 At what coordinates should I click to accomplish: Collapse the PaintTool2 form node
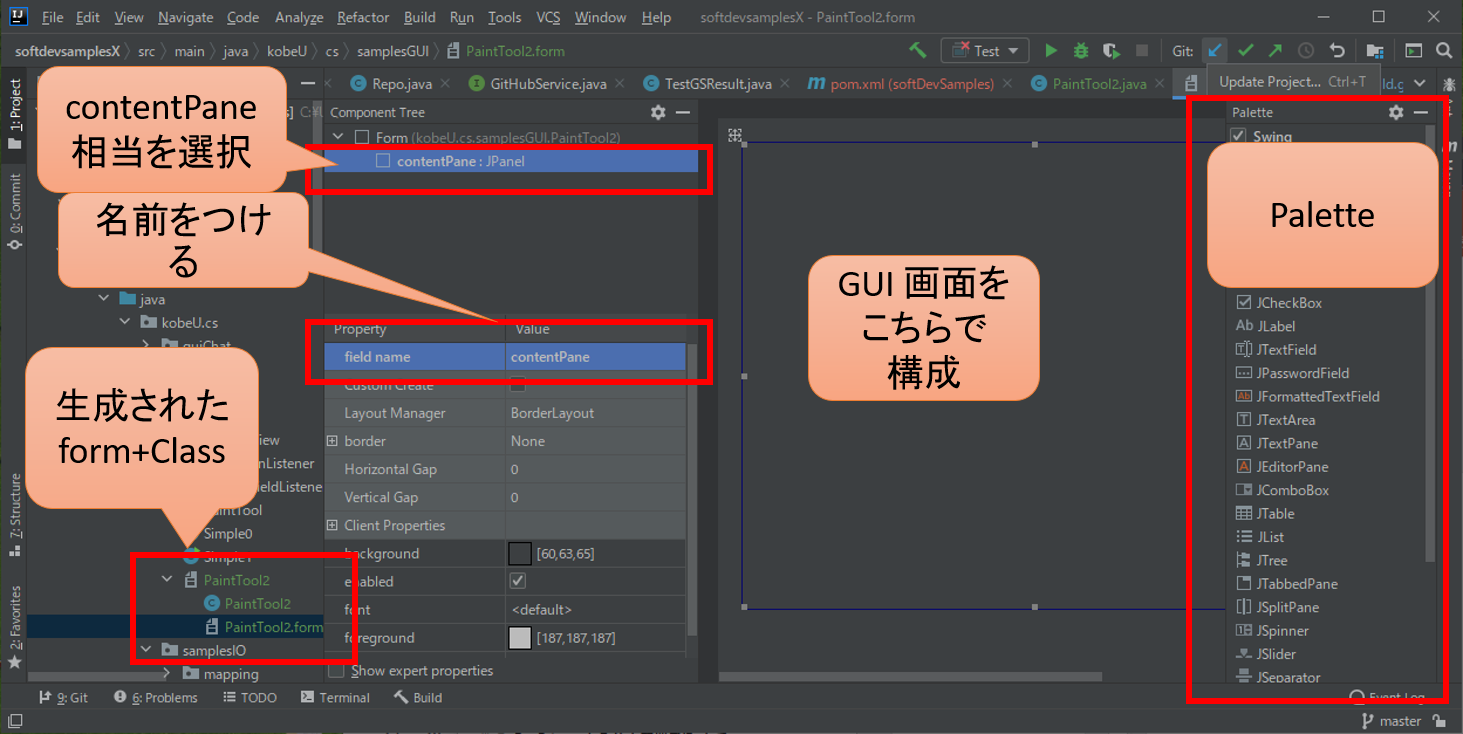167,580
